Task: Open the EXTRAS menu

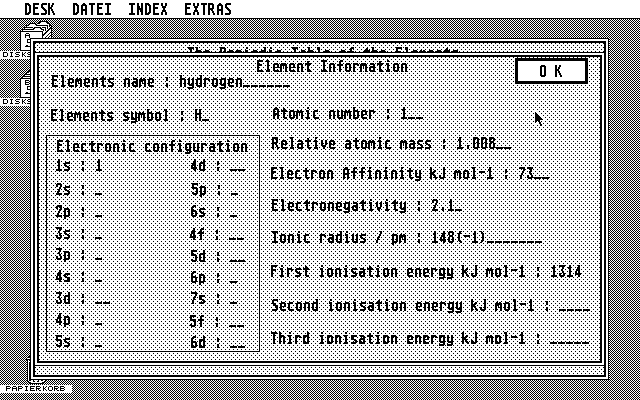Action: 207,10
